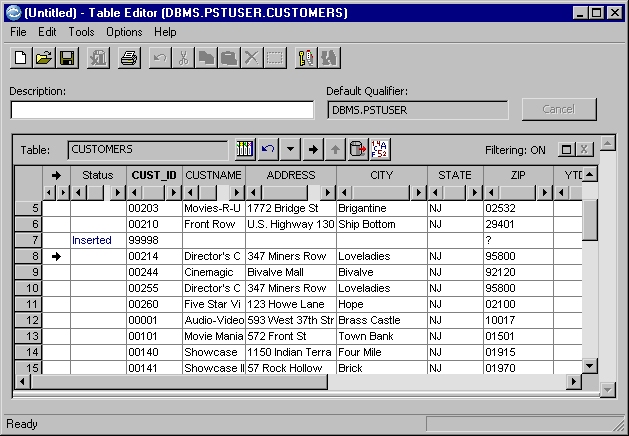629x436 pixels.
Task: Click the find and replace toolbar icon
Action: click(306, 58)
